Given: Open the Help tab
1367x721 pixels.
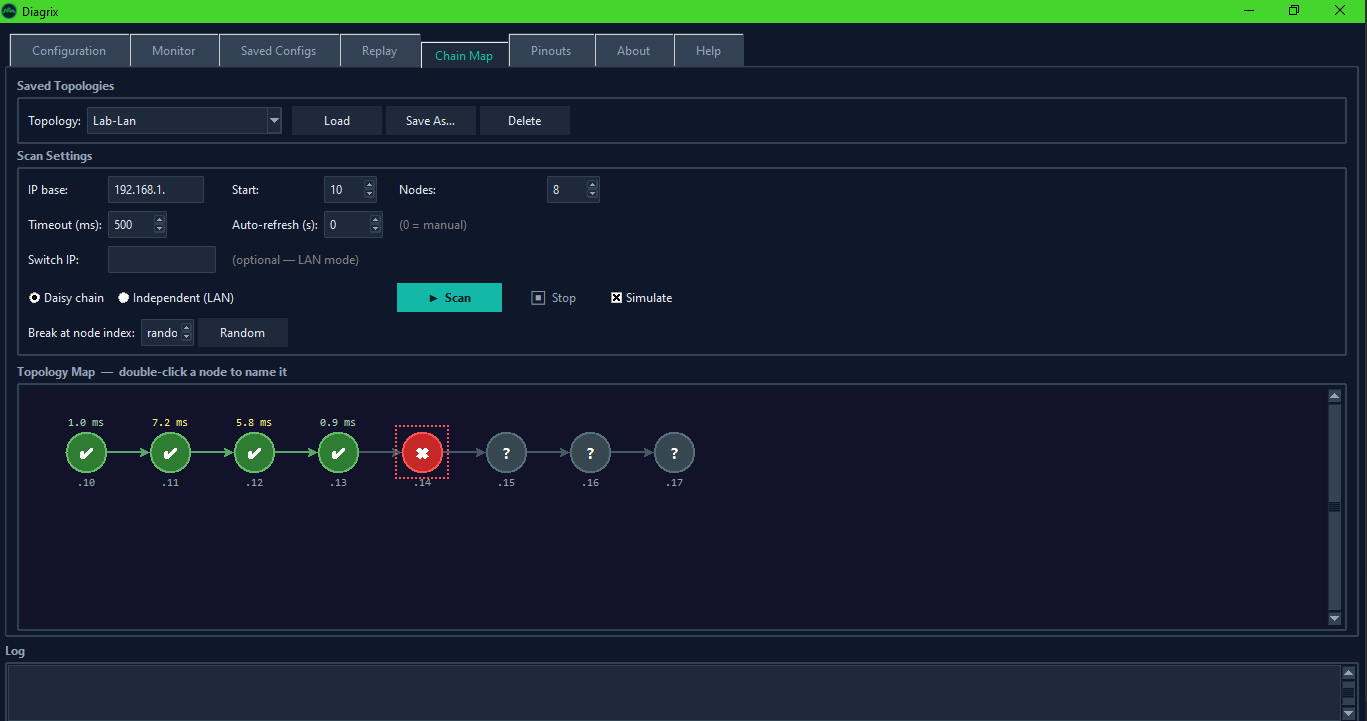Looking at the screenshot, I should tap(708, 51).
